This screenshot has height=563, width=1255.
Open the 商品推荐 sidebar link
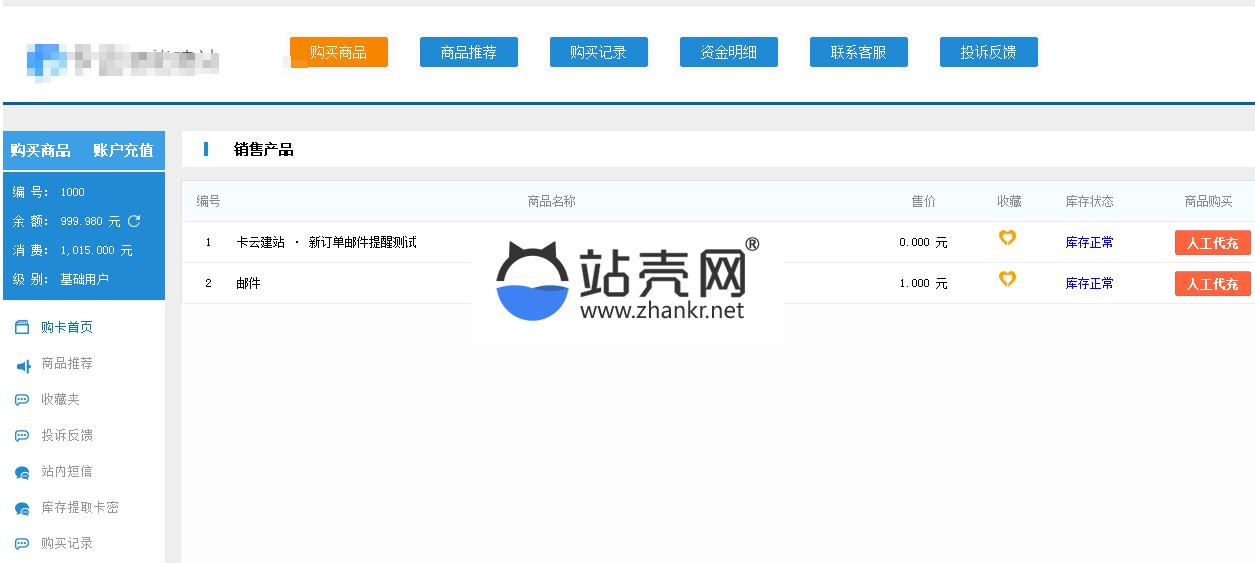tap(67, 363)
